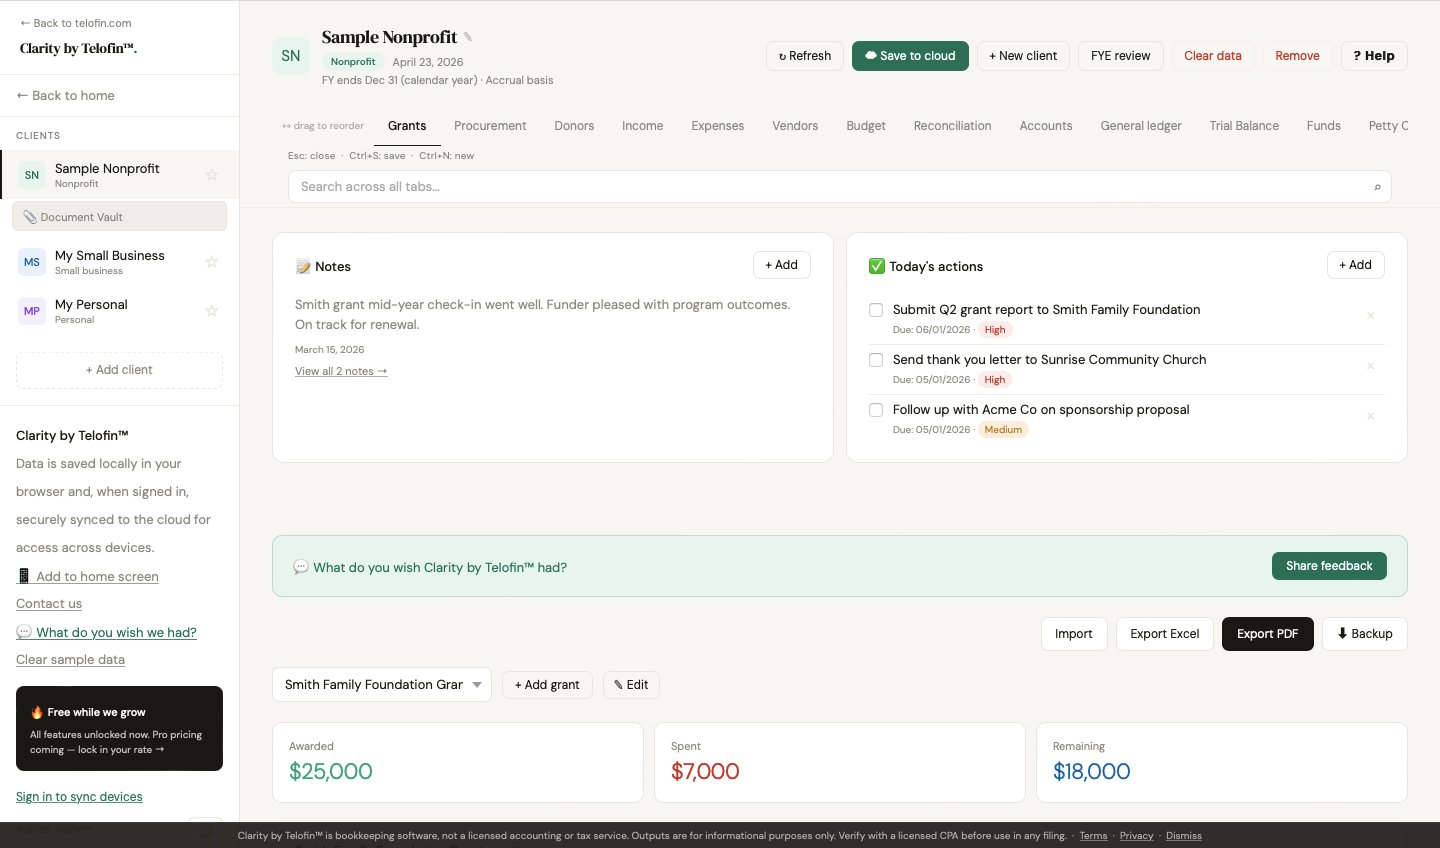Dismiss the Sunrise Community Church action
This screenshot has height=848, width=1440.
1370,366
